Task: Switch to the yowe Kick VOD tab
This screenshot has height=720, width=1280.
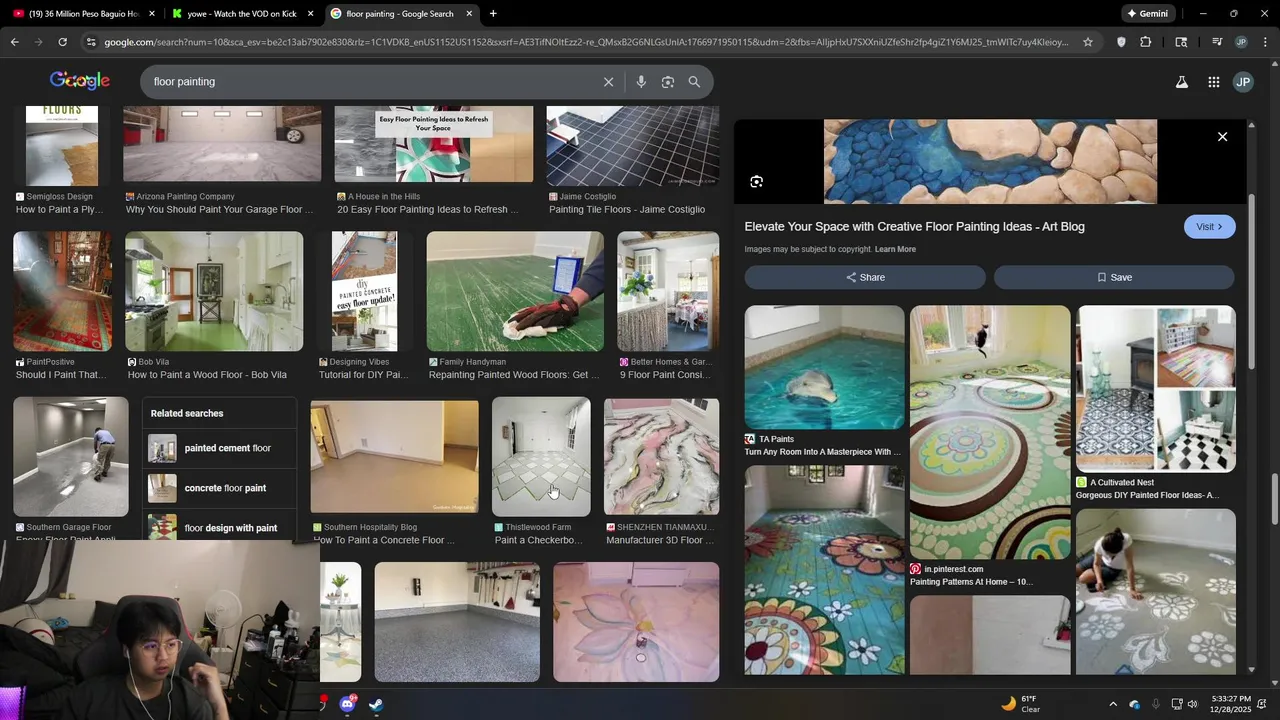Action: click(241, 14)
